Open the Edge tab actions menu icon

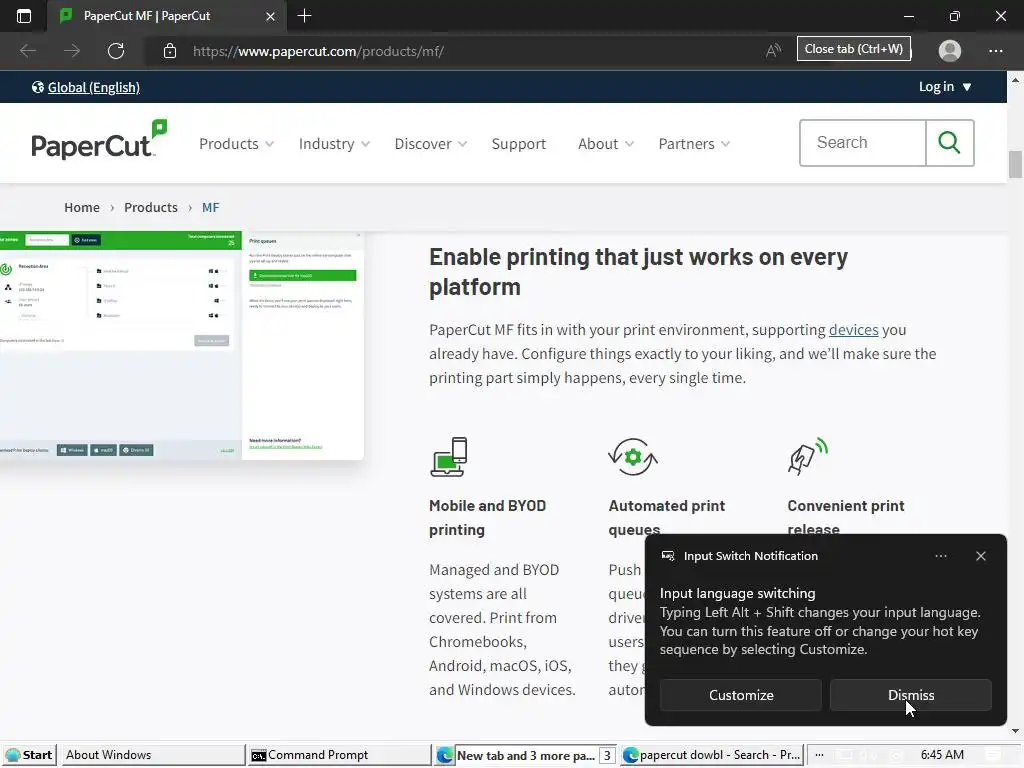[x=24, y=16]
